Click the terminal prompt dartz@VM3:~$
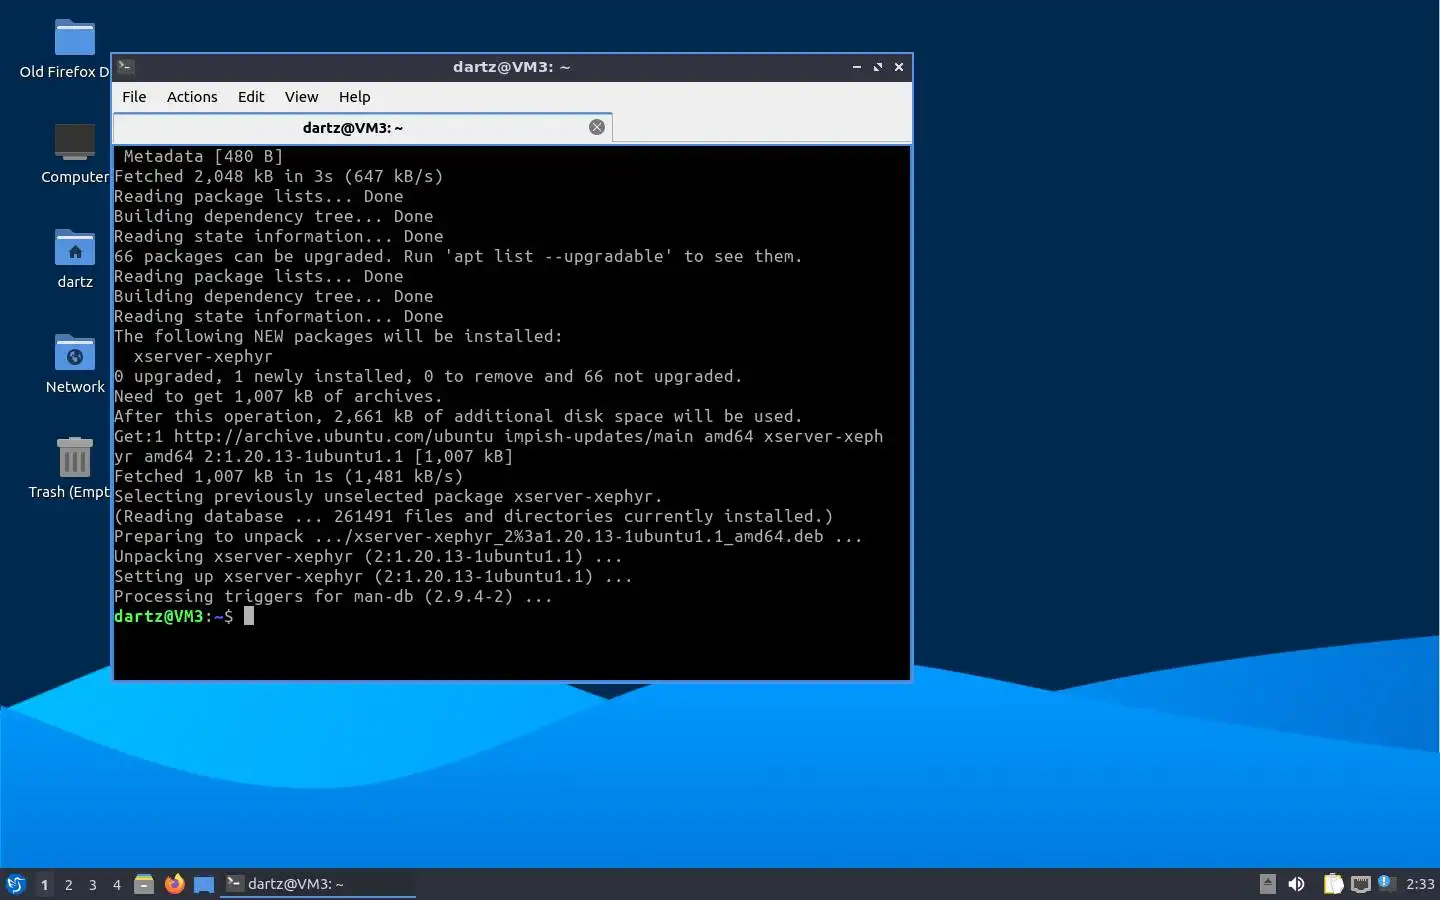The image size is (1440, 900). [x=174, y=616]
